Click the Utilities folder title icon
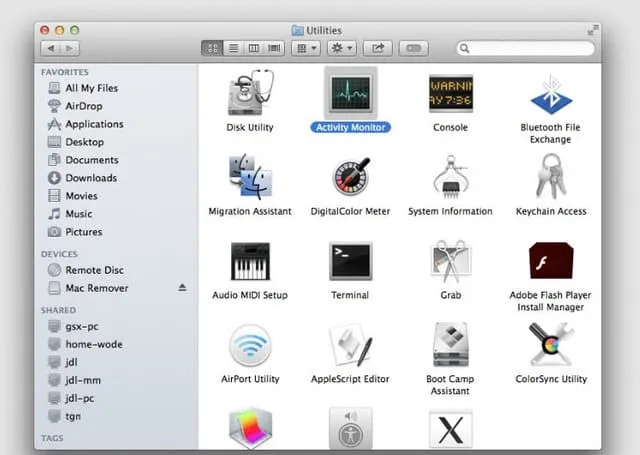Viewport: 640px width, 455px height. 298,30
